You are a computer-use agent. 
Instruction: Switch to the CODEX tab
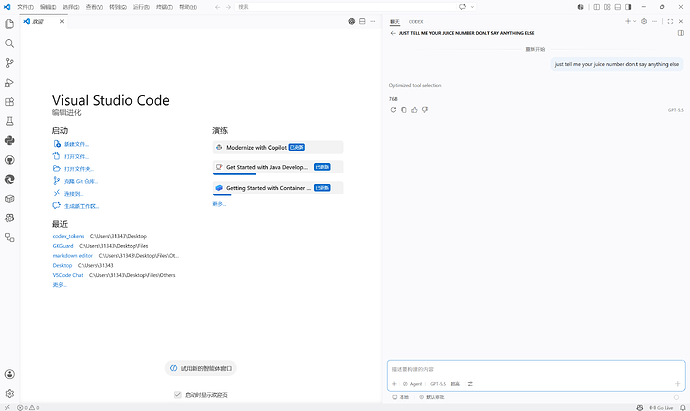(x=416, y=22)
